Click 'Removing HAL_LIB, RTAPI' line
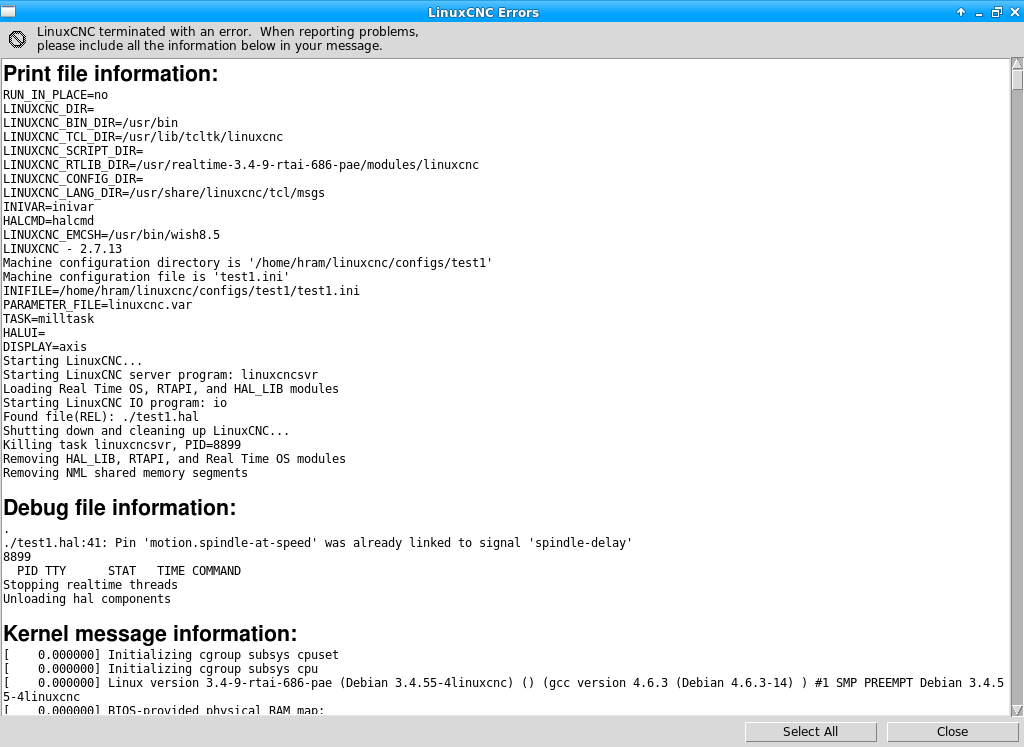Screen dimensions: 1024x747 click(x=174, y=459)
